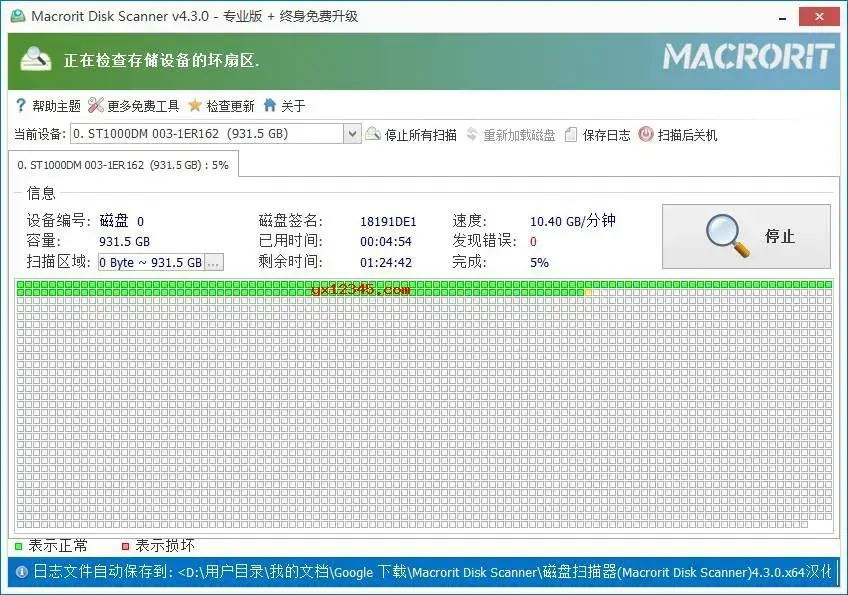The height and width of the screenshot is (595, 848).
Task: Open scan area ellipsis browse button
Action: coord(214,263)
